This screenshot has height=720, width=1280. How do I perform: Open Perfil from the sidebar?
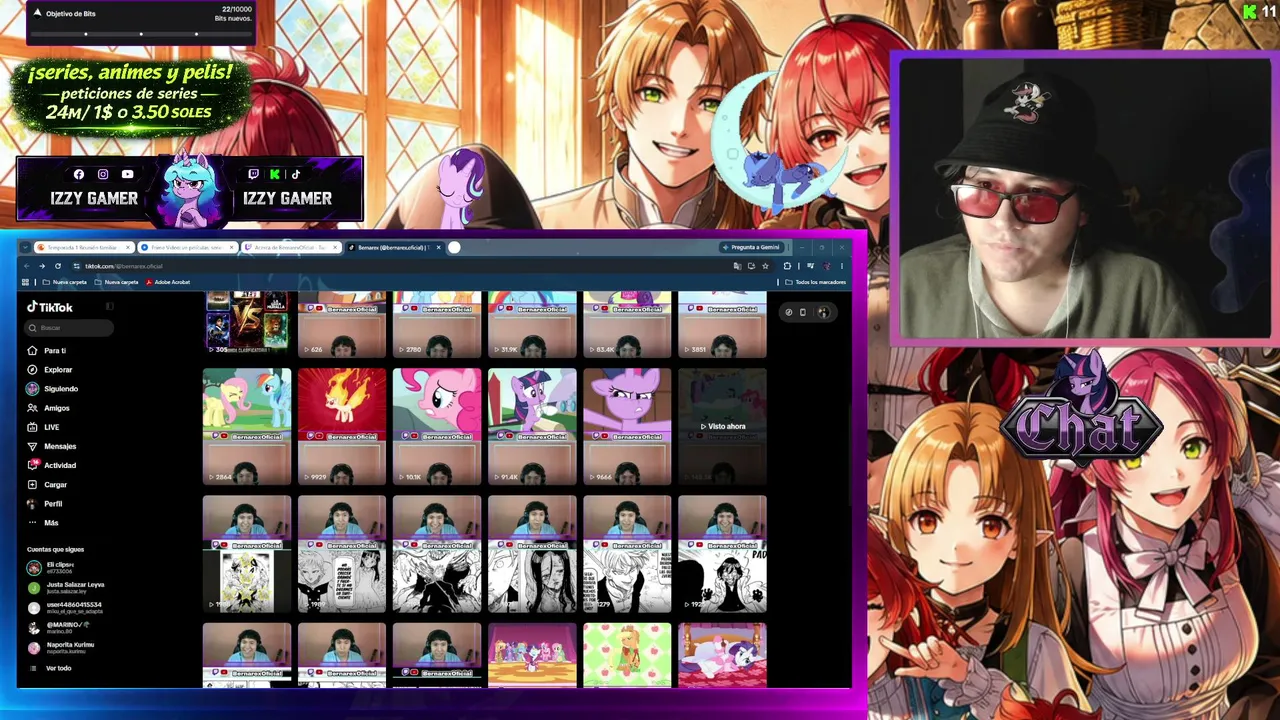click(x=45, y=504)
